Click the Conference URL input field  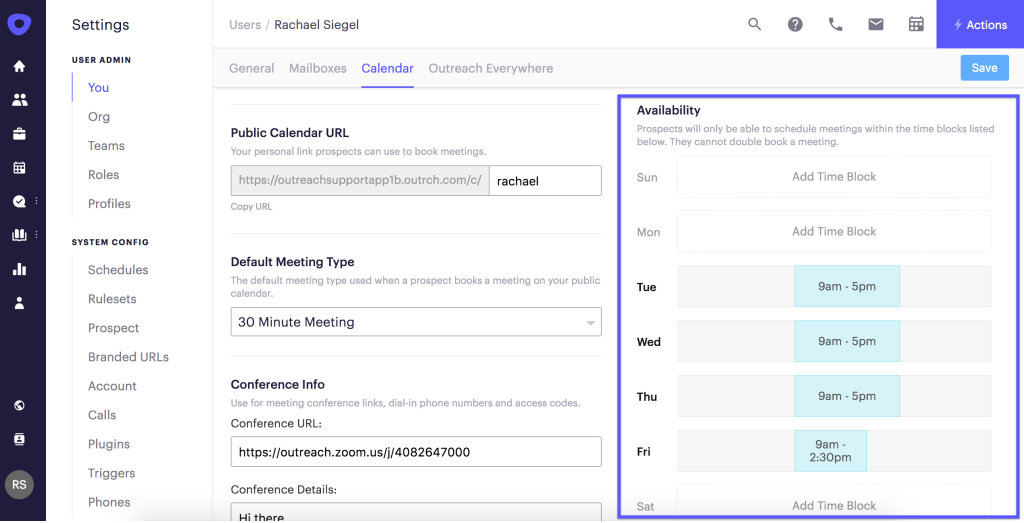(416, 451)
